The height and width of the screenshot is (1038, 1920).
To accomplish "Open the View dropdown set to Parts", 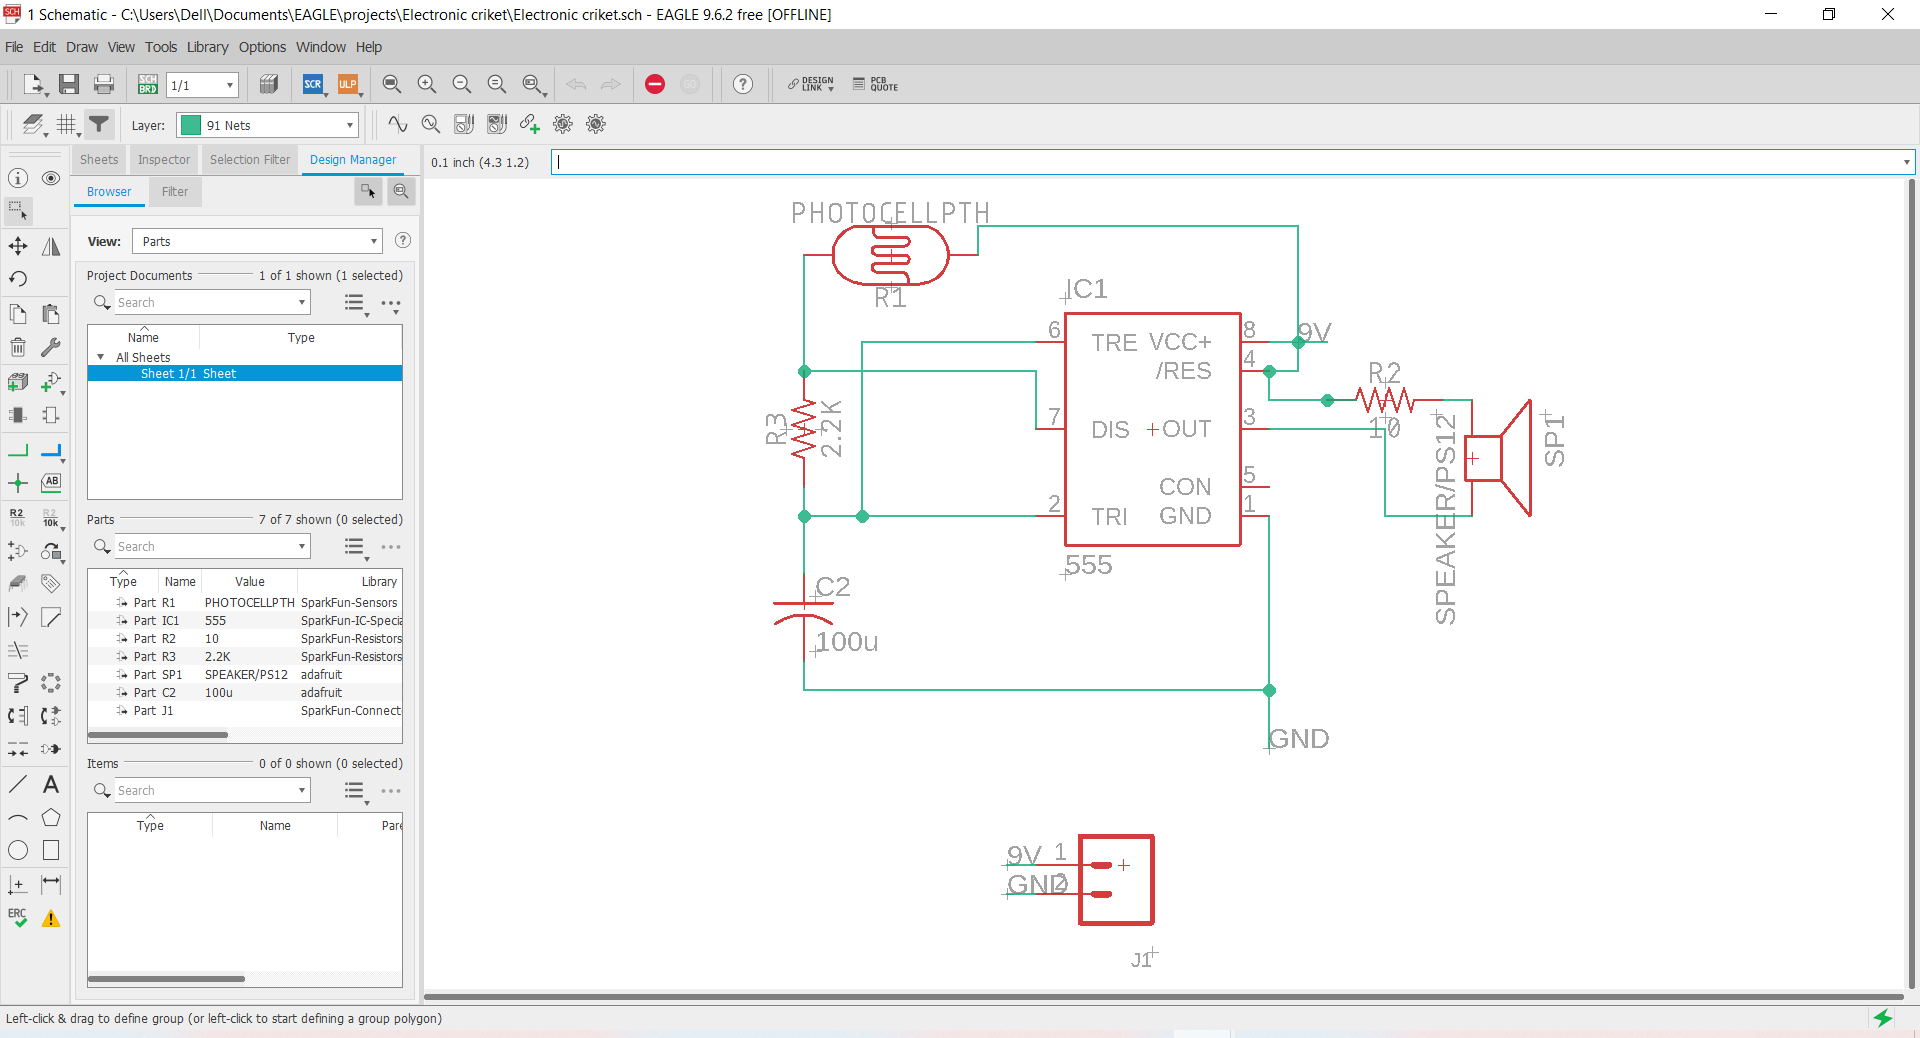I will [259, 241].
